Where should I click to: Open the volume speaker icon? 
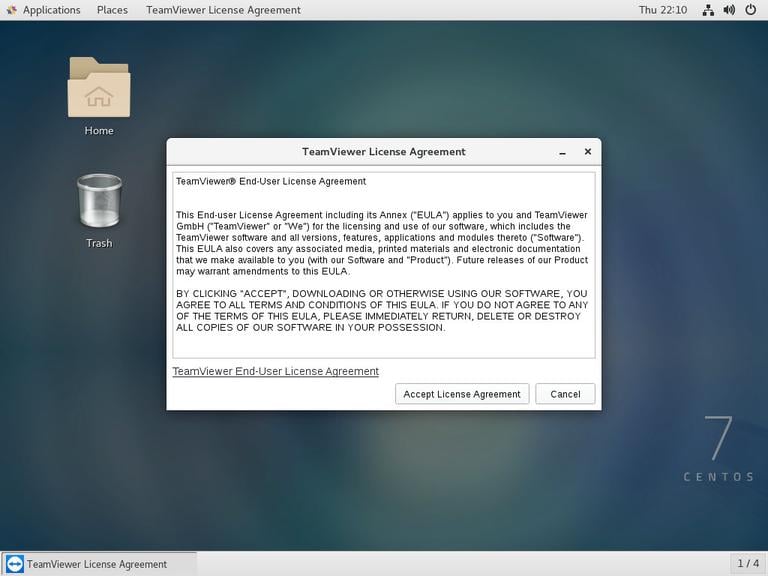coord(729,10)
